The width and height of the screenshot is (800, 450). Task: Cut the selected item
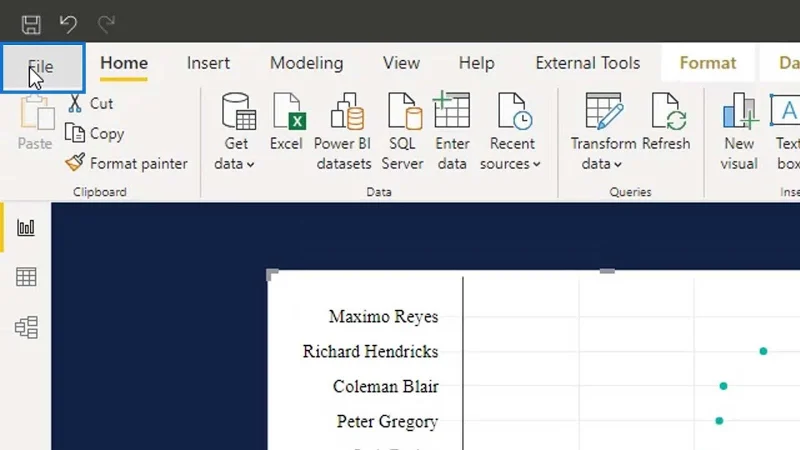point(90,104)
